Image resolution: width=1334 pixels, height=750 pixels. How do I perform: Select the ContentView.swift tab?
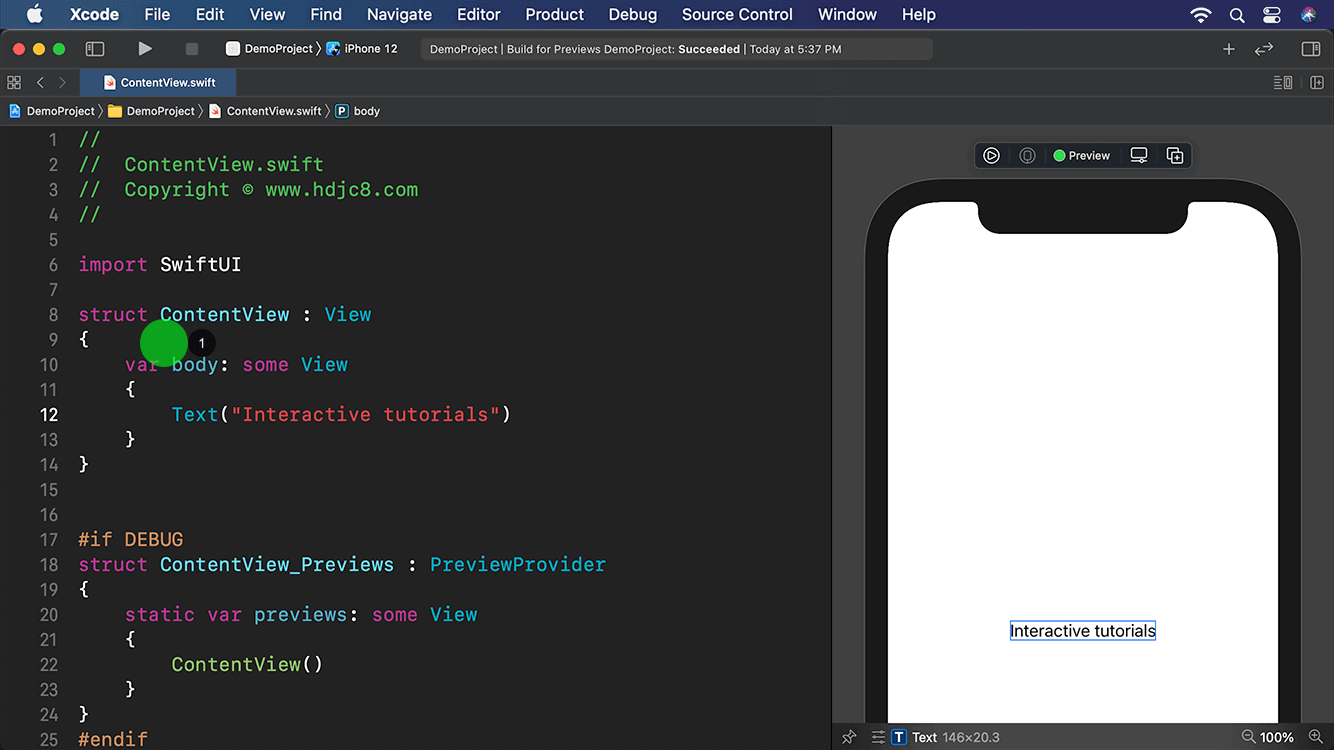(x=159, y=83)
